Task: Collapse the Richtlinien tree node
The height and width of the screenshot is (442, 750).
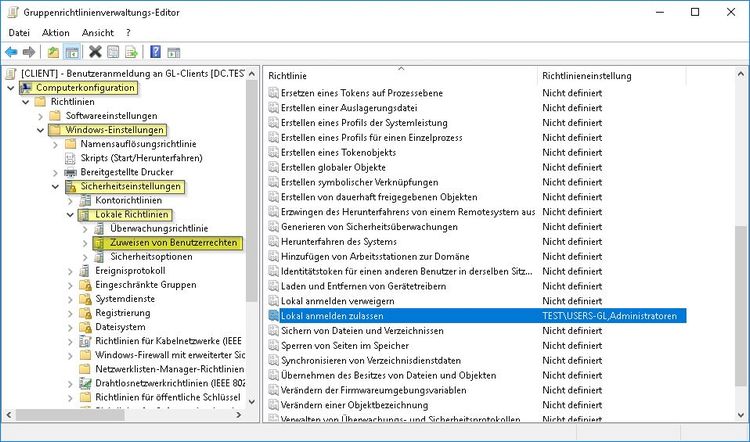Action: point(26,102)
